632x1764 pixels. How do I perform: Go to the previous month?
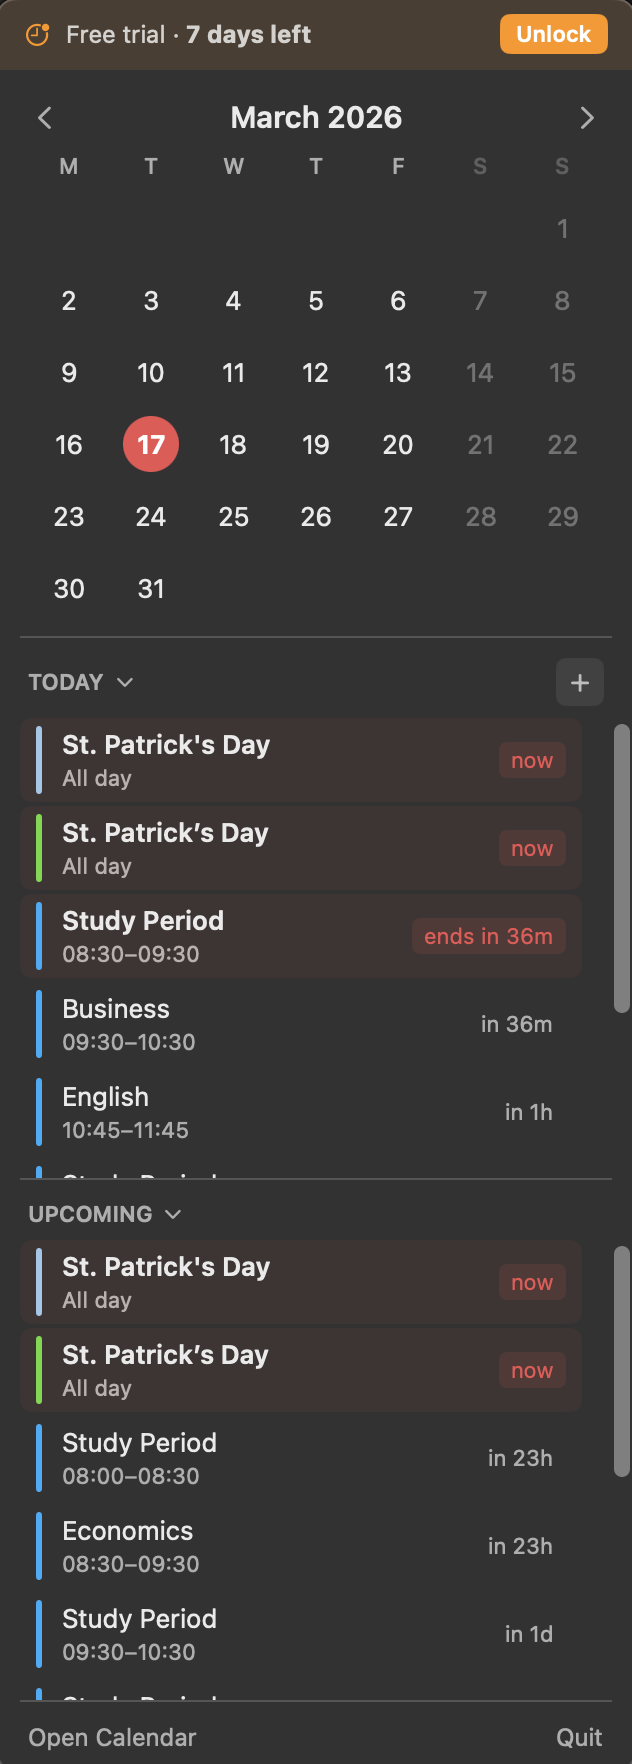click(x=44, y=117)
